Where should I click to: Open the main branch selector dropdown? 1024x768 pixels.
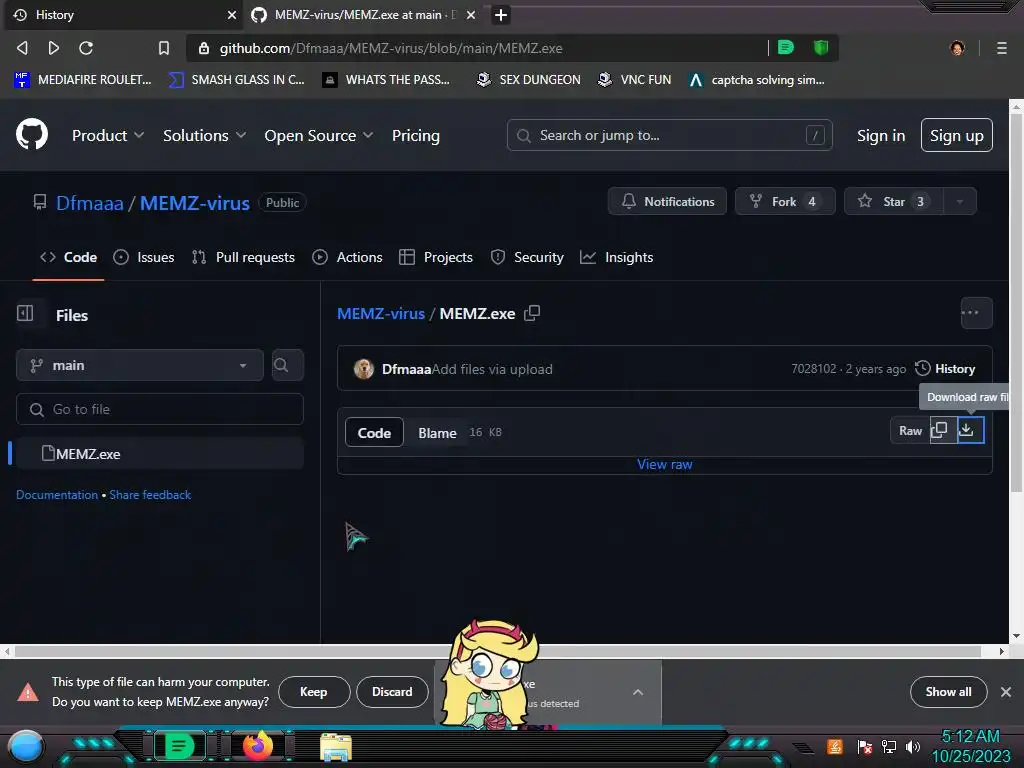140,365
